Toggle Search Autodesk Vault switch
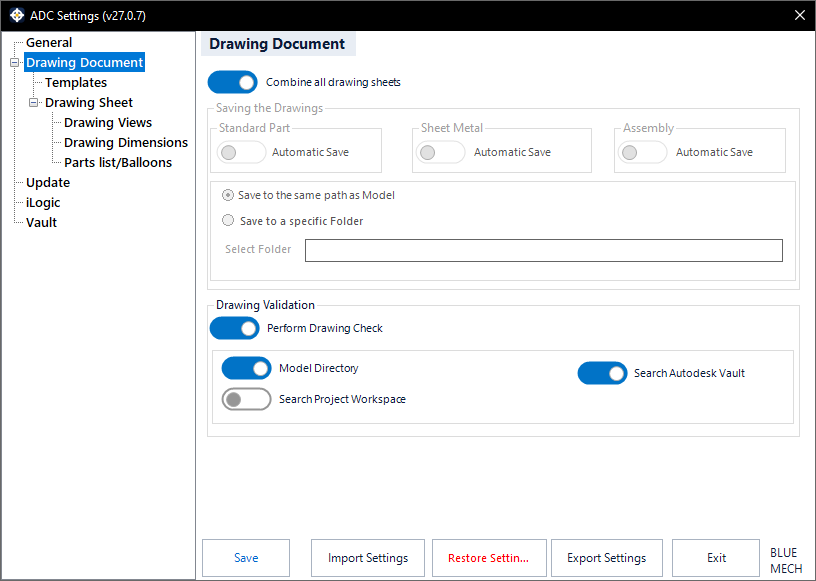Screen dimensions: 816x581 (603, 373)
